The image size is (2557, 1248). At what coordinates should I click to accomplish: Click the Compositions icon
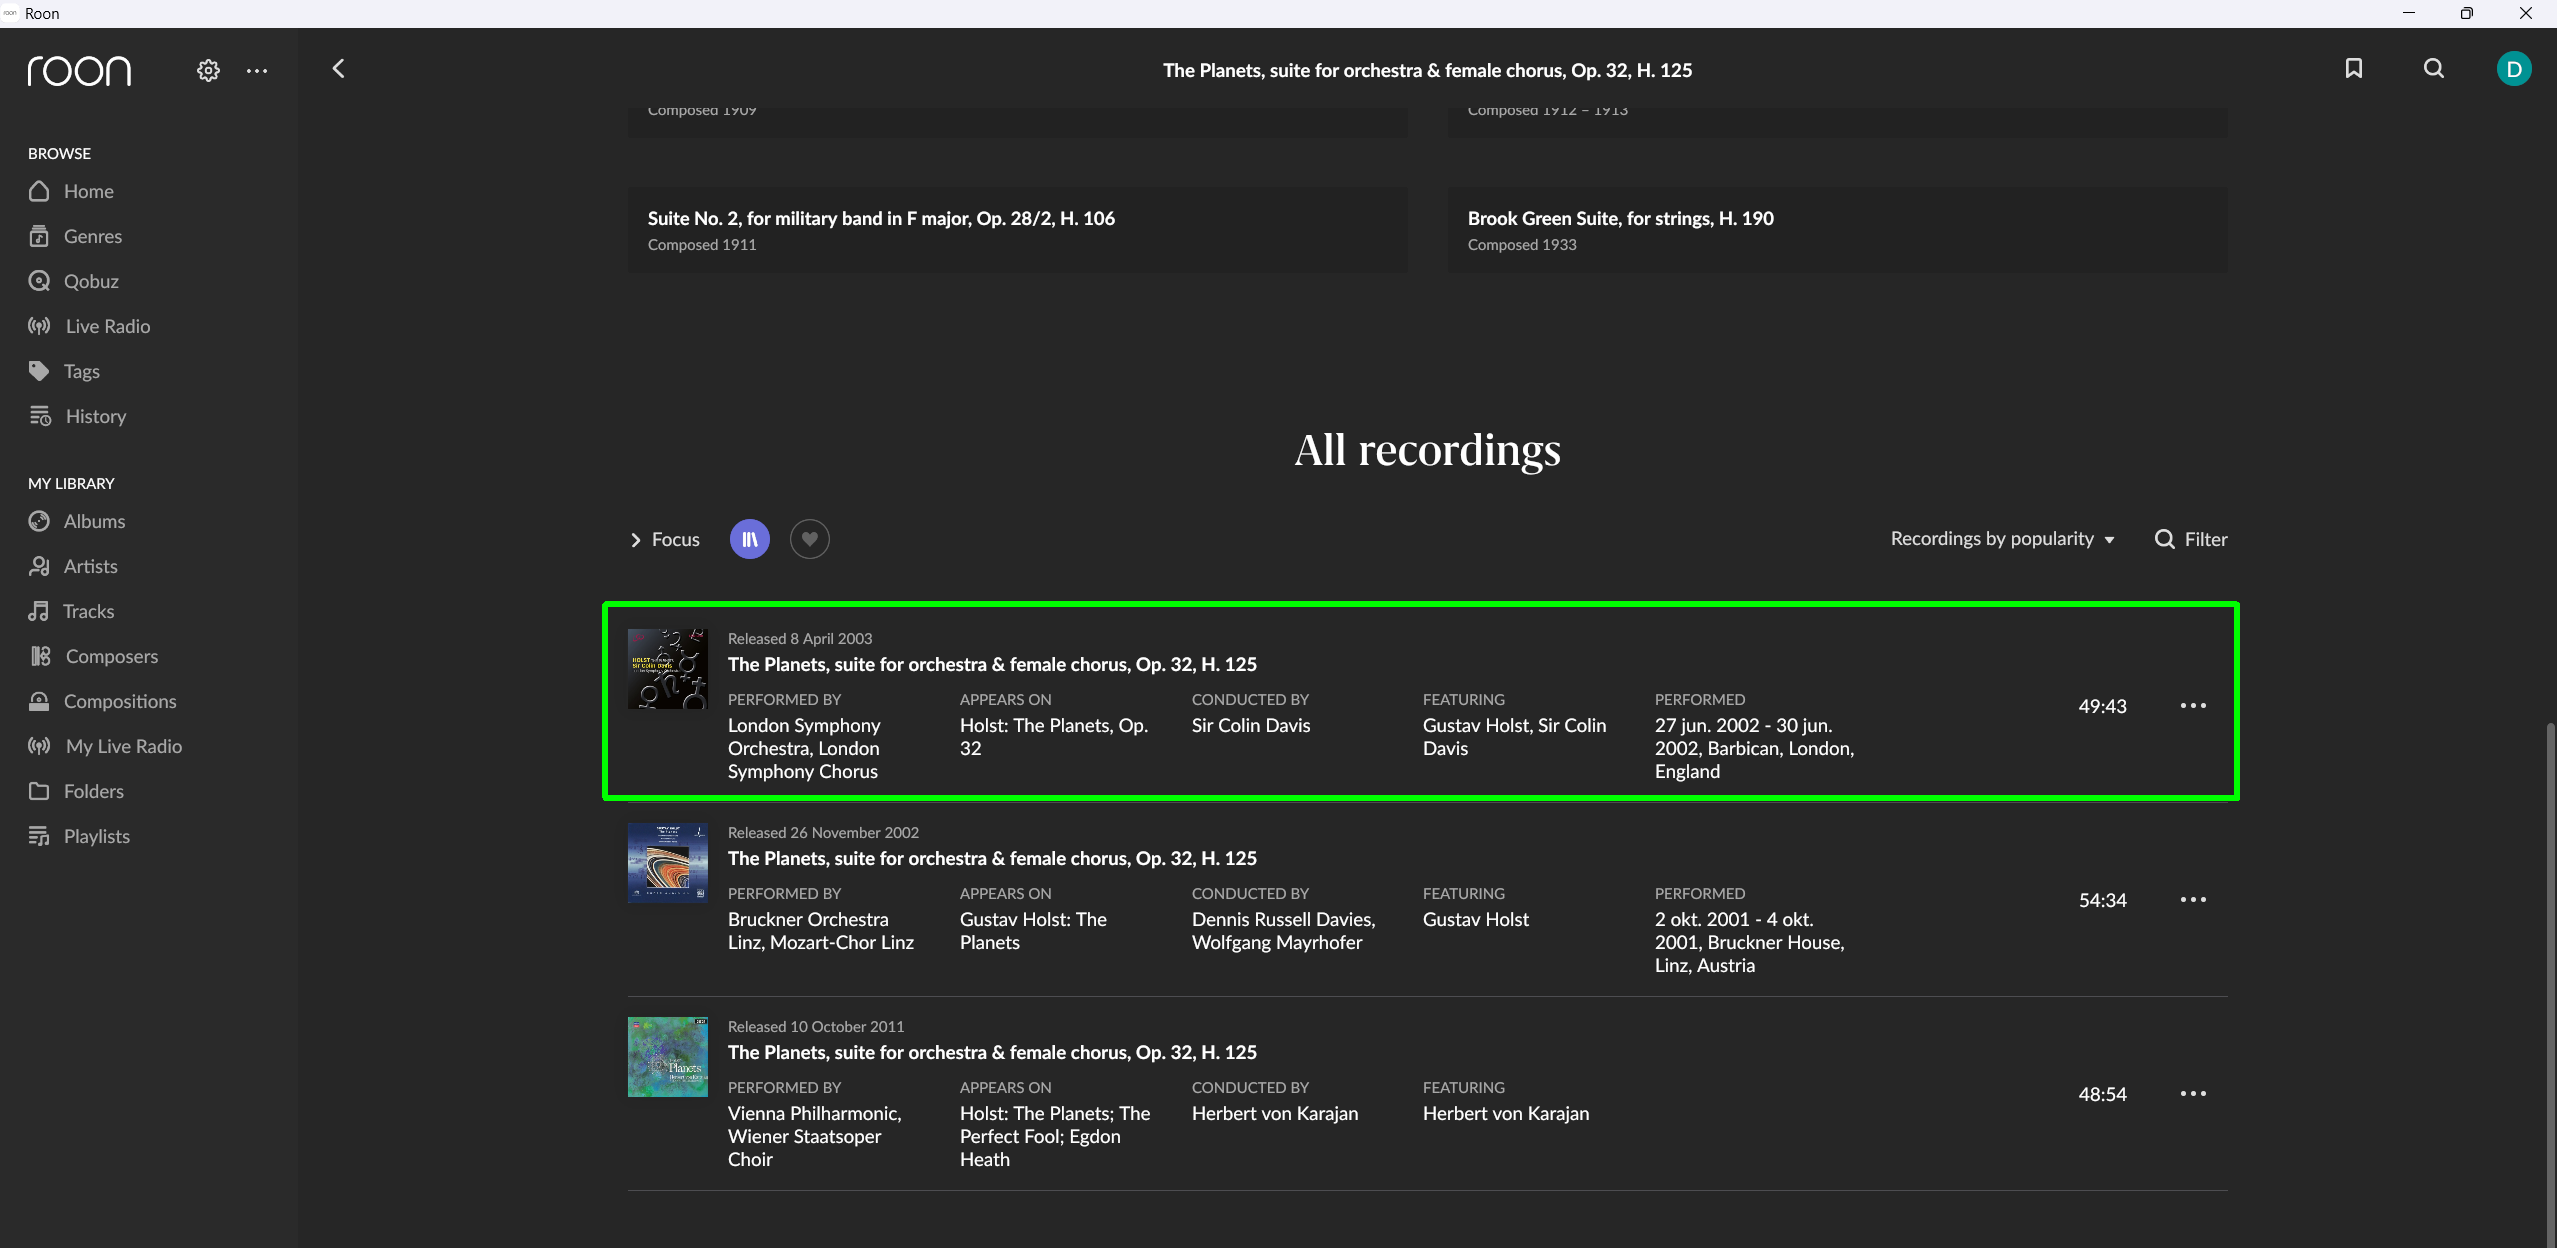coord(39,701)
